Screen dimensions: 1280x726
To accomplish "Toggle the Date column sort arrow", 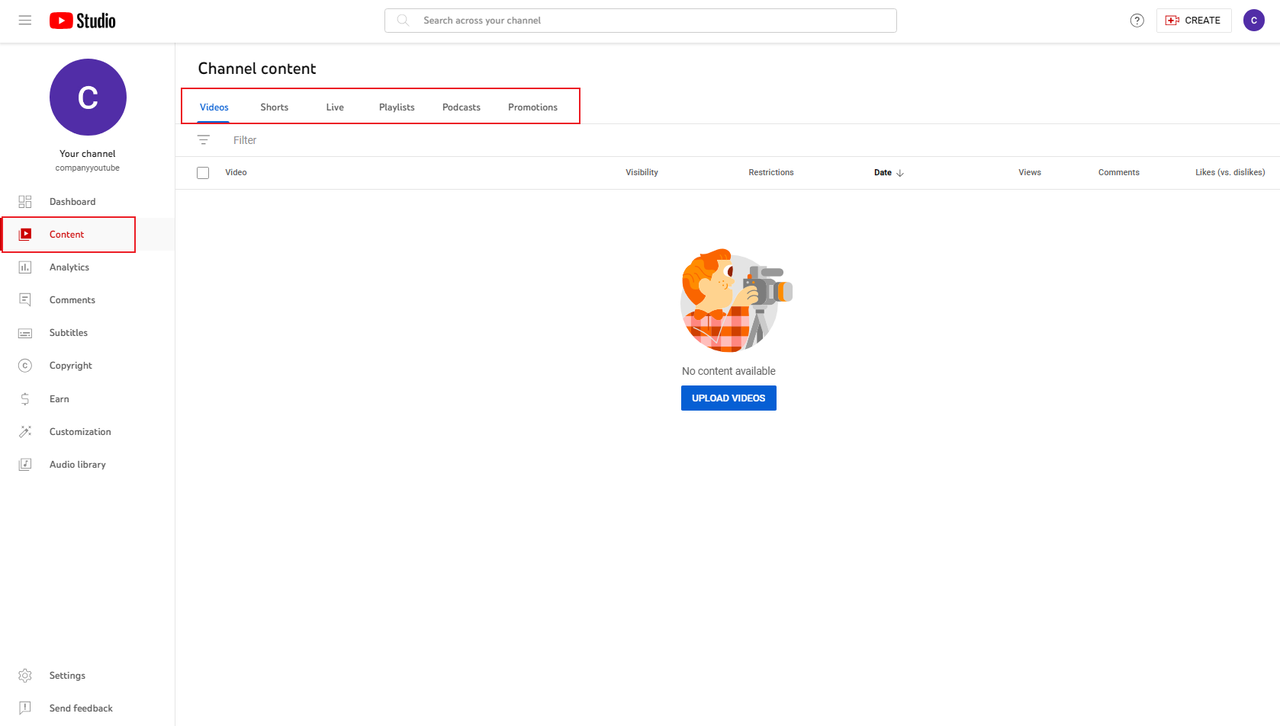I will tap(900, 172).
